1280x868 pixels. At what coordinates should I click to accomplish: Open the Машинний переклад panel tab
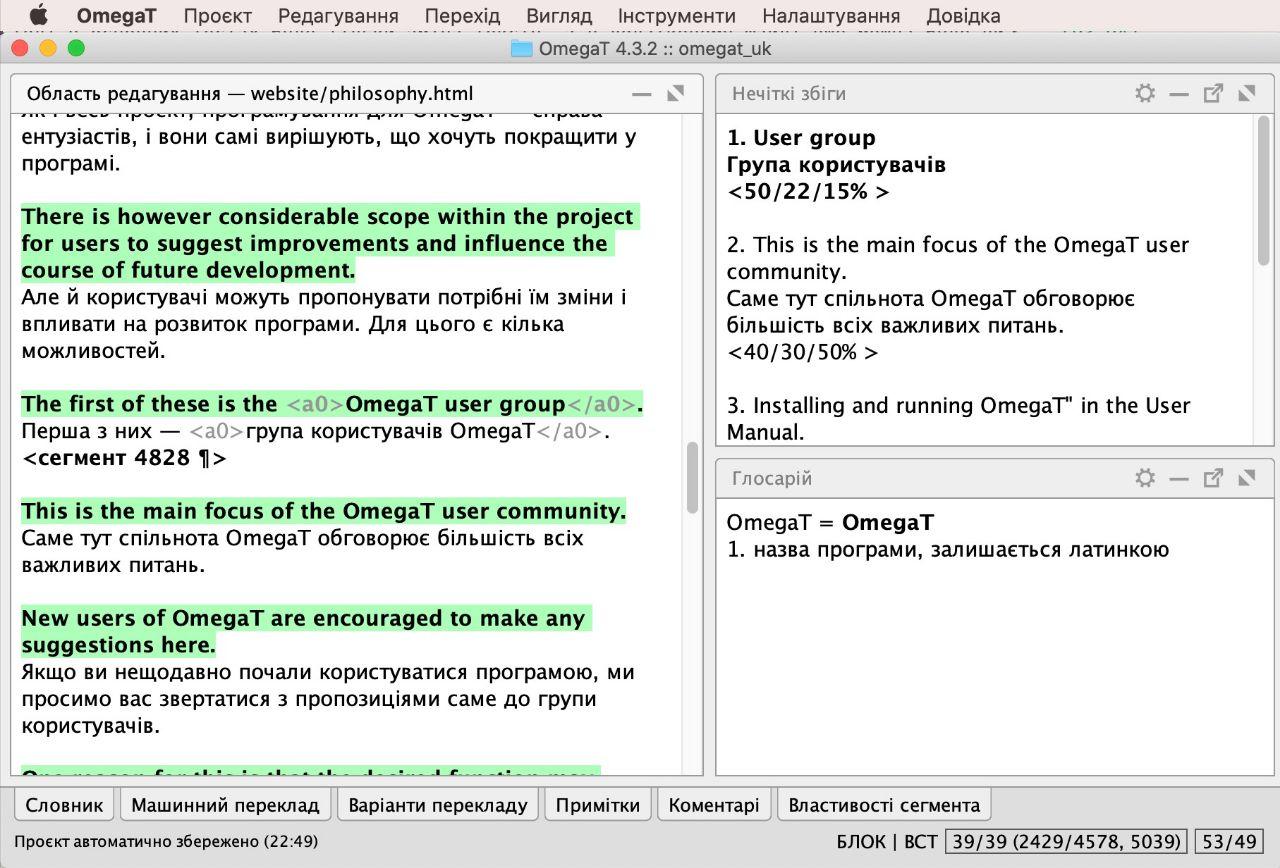pyautogui.click(x=225, y=805)
